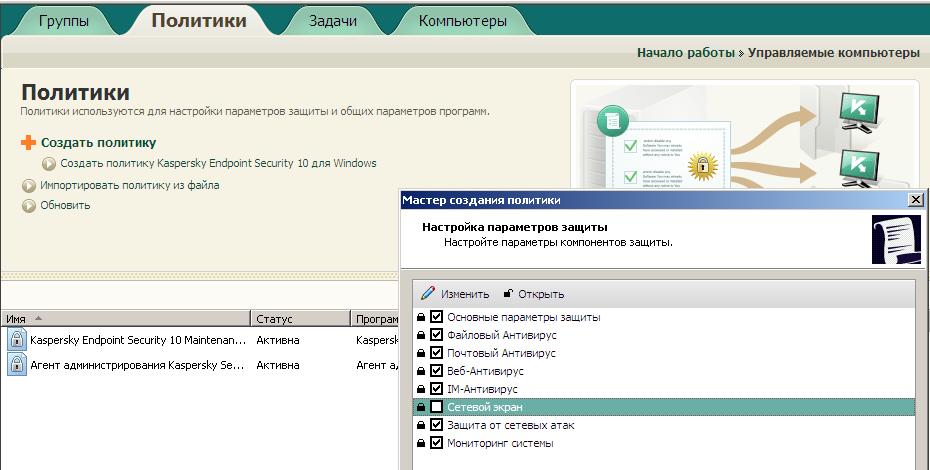Screen dimensions: 930x470
Task: Uncheck the Файловый Антивирус checkbox
Action: tap(437, 335)
